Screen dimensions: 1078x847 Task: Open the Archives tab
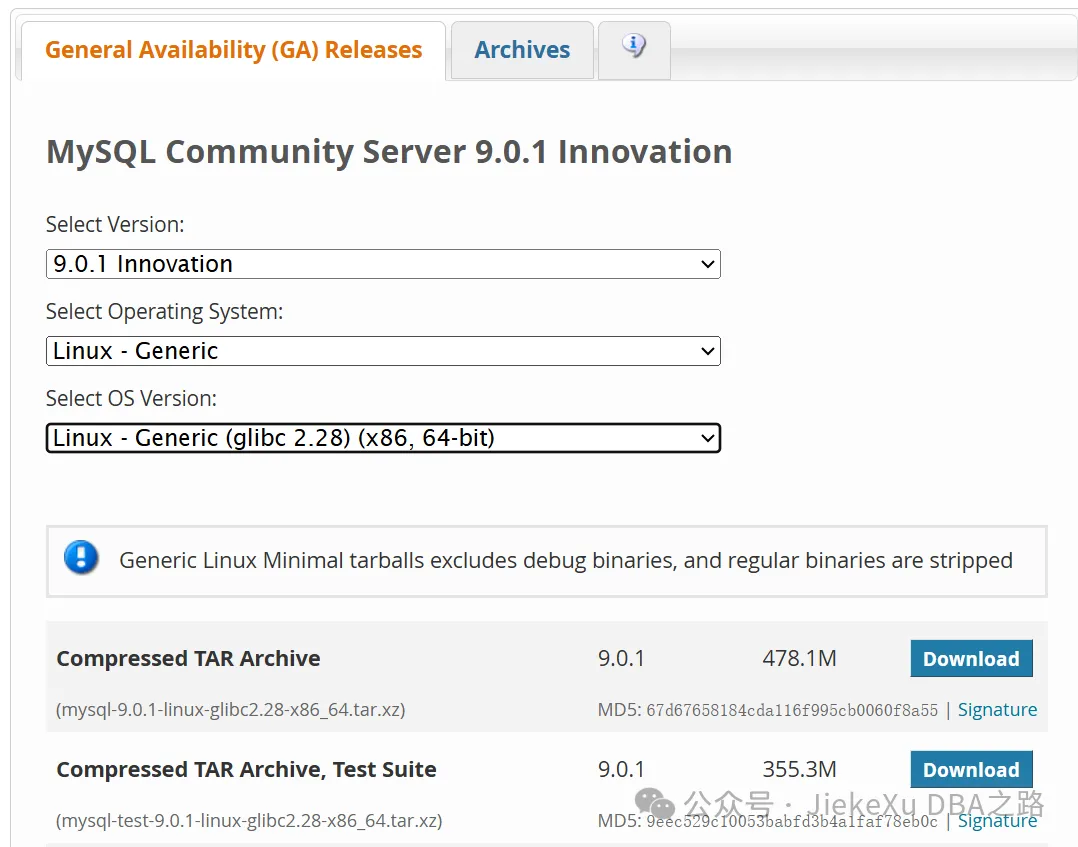point(522,50)
